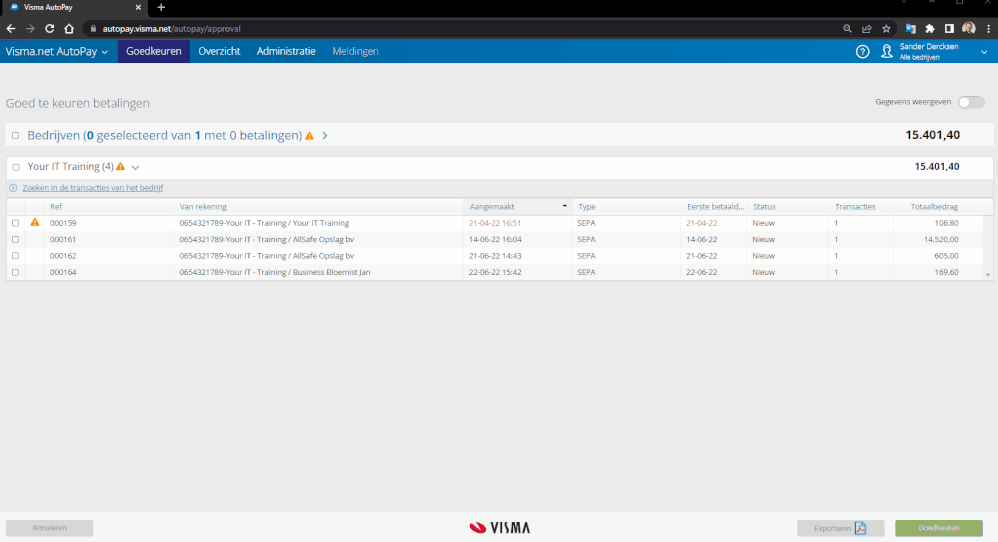The height and width of the screenshot is (542, 998).
Task: Open the extensions puzzle icon
Action: pyautogui.click(x=930, y=29)
